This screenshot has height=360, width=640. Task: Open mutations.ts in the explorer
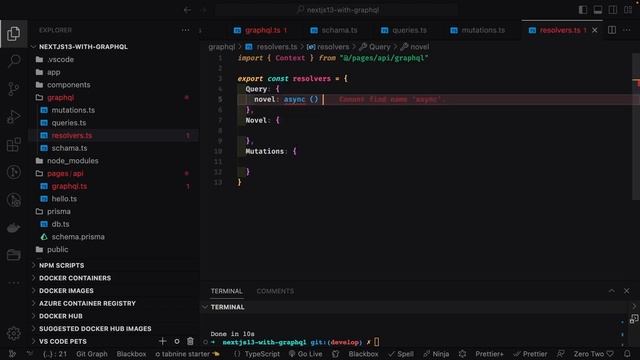tap(73, 110)
